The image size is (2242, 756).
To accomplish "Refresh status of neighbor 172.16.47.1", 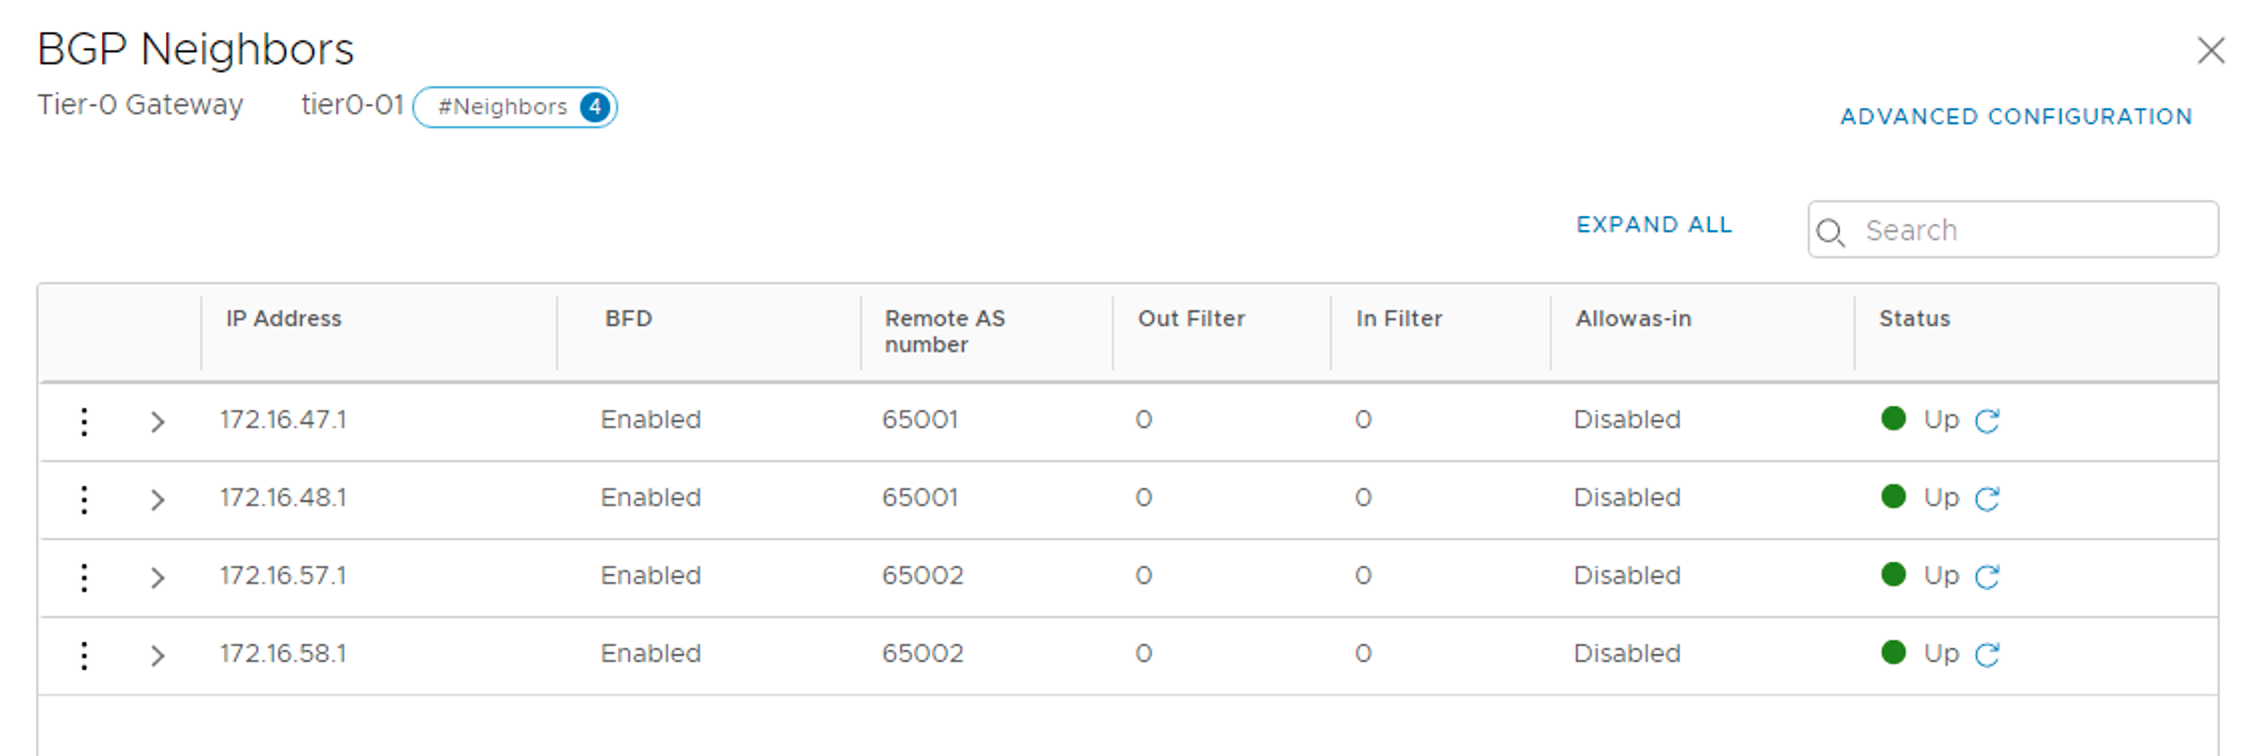I will click(x=1987, y=421).
